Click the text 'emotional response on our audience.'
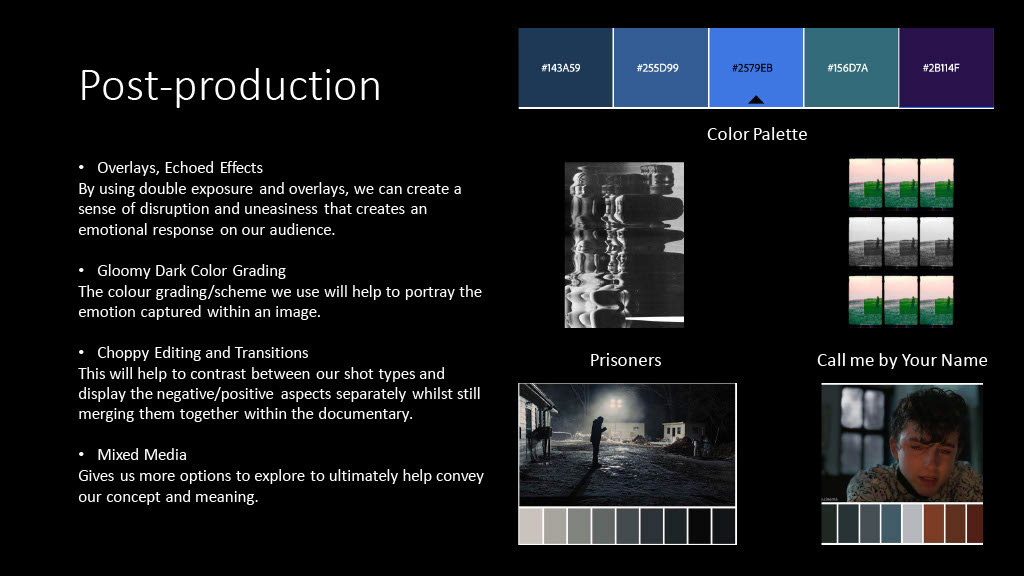Image resolution: width=1024 pixels, height=576 pixels. [x=206, y=230]
